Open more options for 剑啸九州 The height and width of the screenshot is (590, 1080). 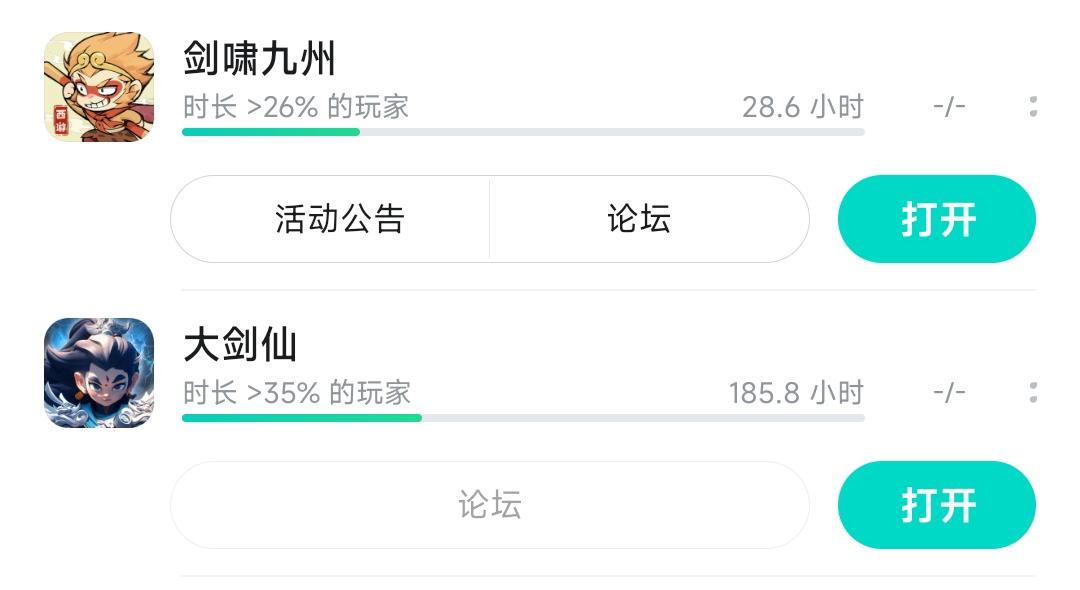(1033, 107)
